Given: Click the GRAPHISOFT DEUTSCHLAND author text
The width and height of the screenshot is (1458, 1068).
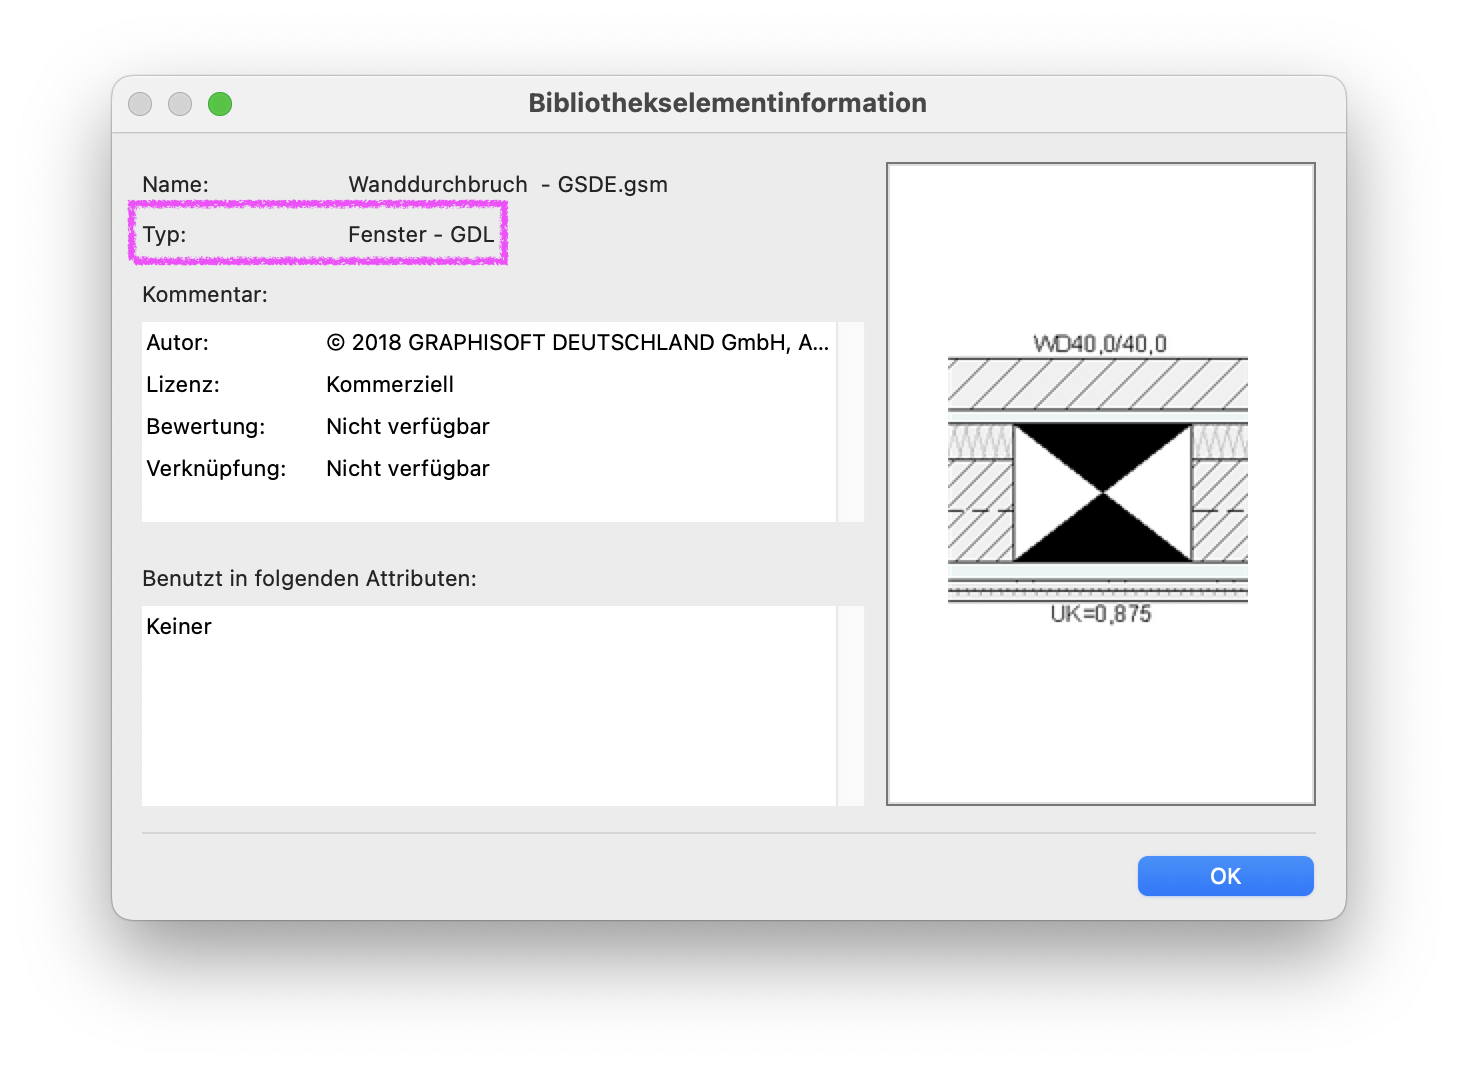Looking at the screenshot, I should pos(578,343).
